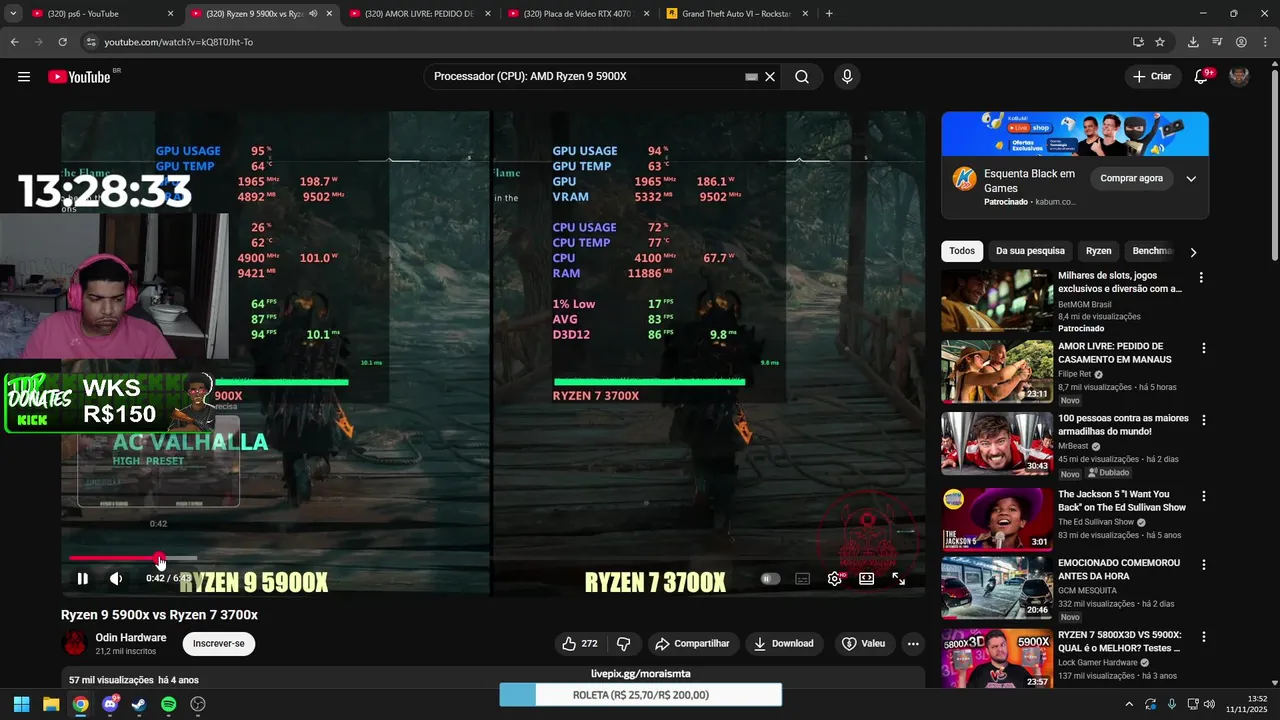Viewport: 1280px width, 720px height.
Task: Like the video with 272 likes
Action: pyautogui.click(x=579, y=644)
